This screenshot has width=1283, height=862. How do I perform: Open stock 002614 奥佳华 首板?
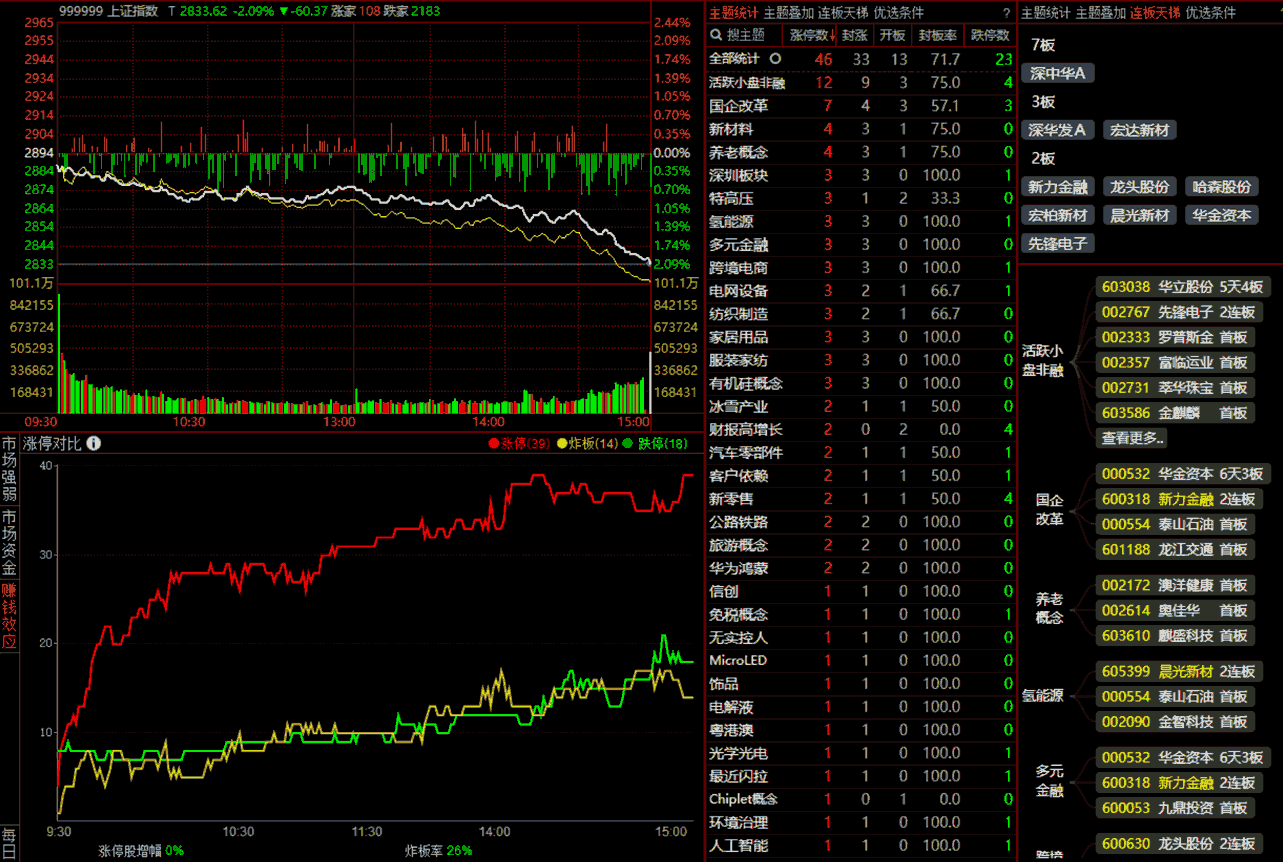pyautogui.click(x=1176, y=610)
